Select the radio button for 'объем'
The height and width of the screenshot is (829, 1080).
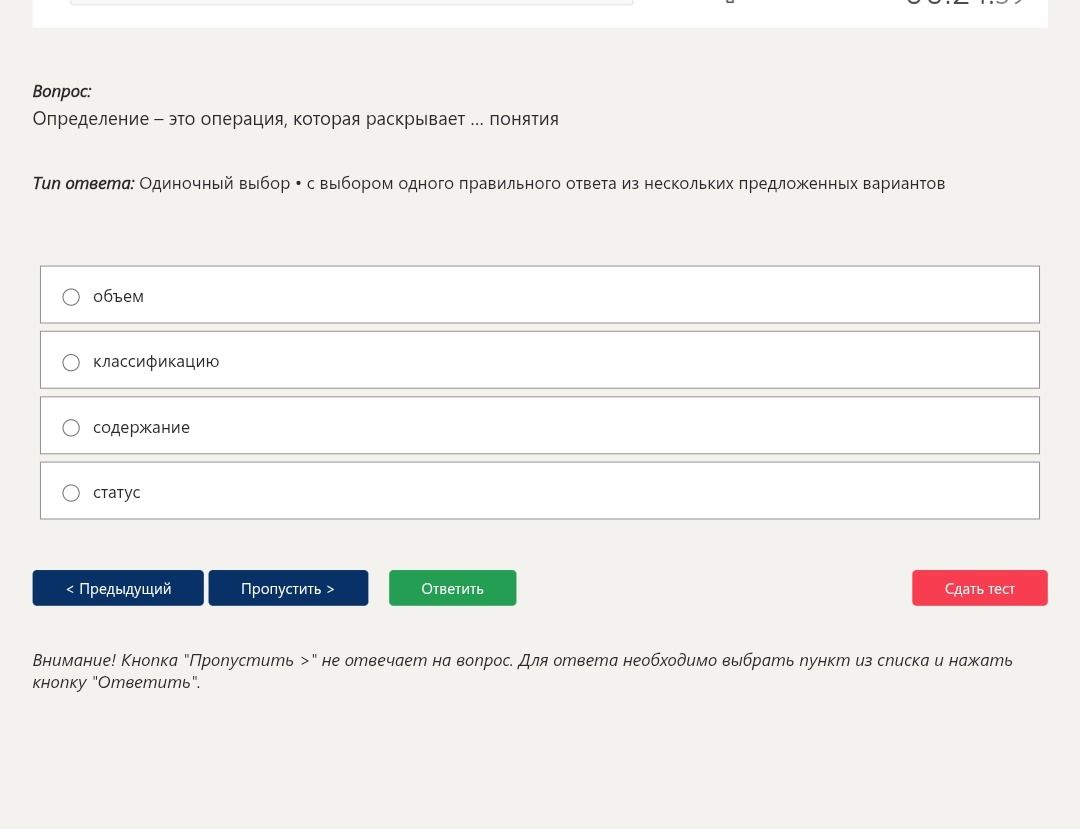pos(71,297)
